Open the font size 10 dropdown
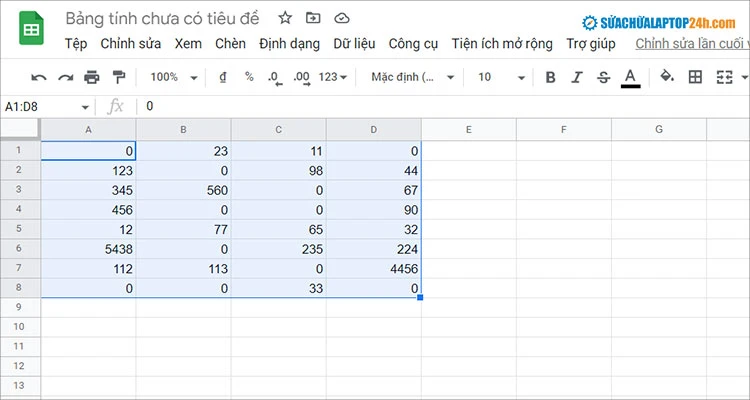Screen dimensions: 750x400 (x=502, y=77)
